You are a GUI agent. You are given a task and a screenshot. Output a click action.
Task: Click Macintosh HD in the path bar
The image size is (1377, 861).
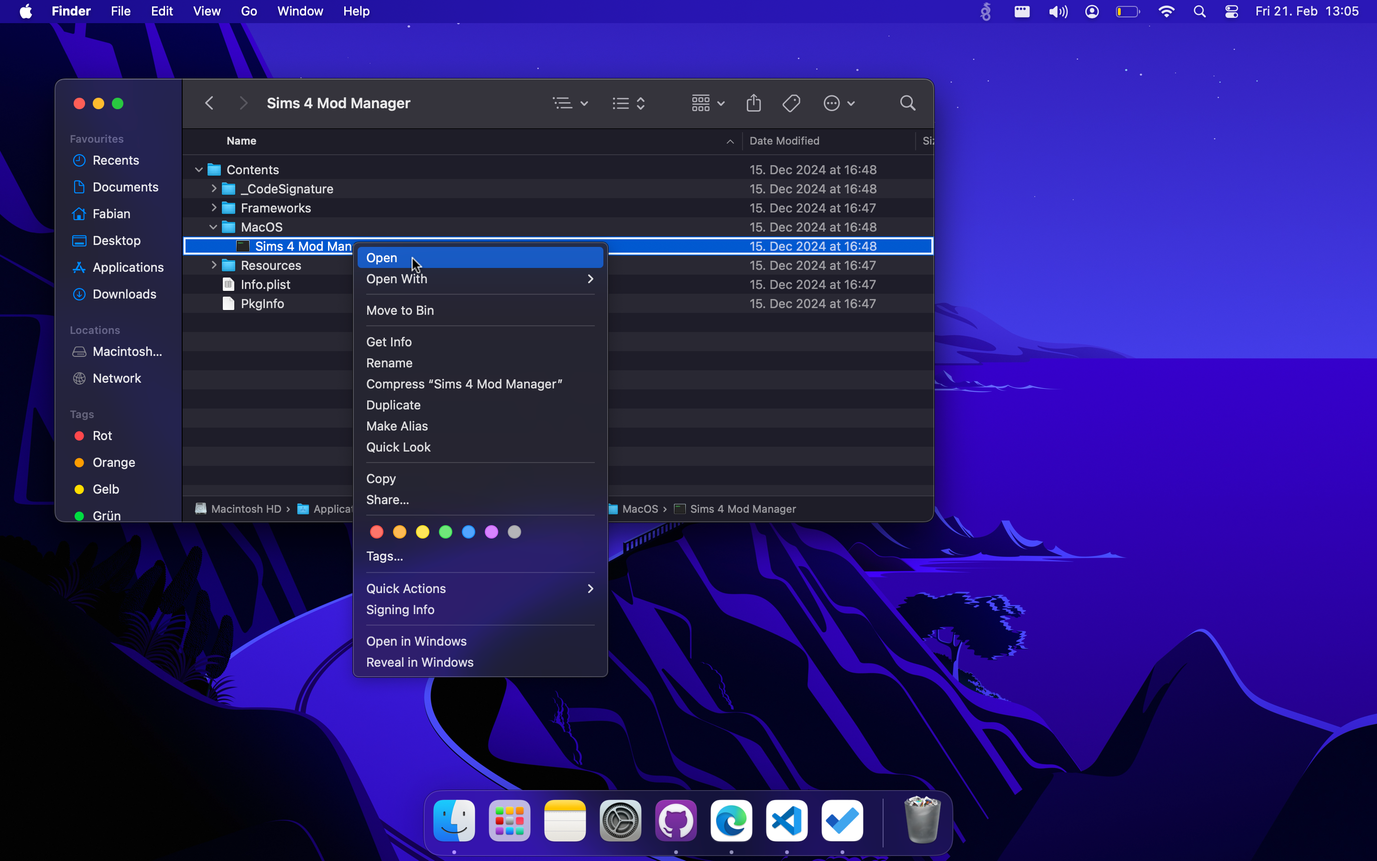238,509
